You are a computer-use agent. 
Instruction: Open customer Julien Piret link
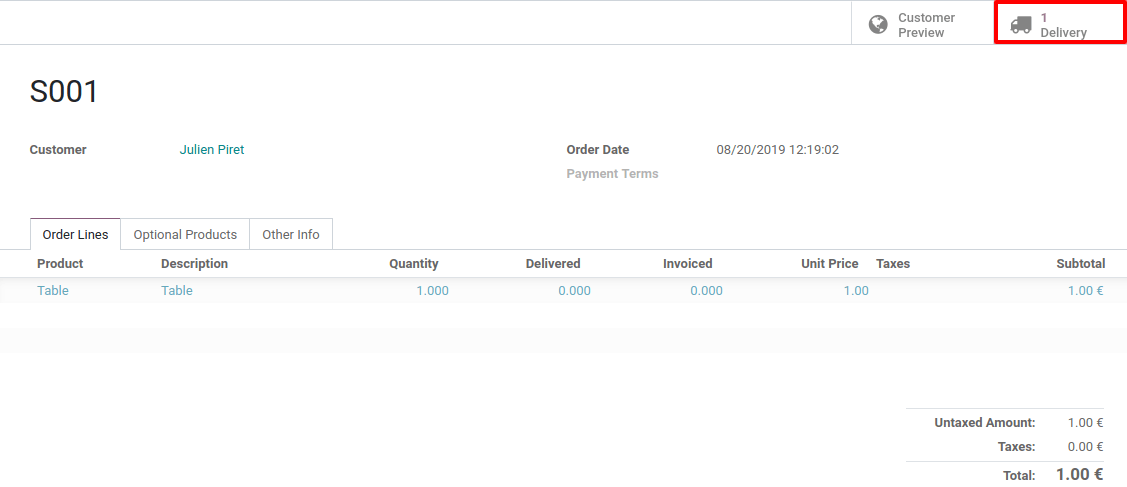coord(212,149)
